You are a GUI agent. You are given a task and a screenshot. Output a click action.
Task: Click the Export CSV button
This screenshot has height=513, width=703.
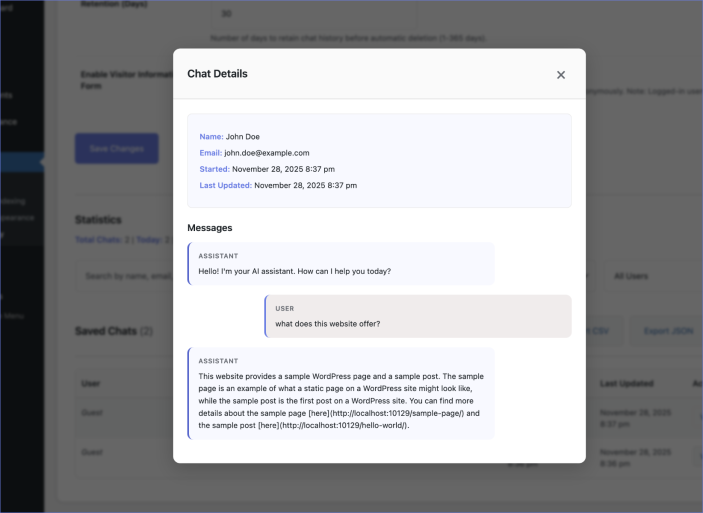599,330
